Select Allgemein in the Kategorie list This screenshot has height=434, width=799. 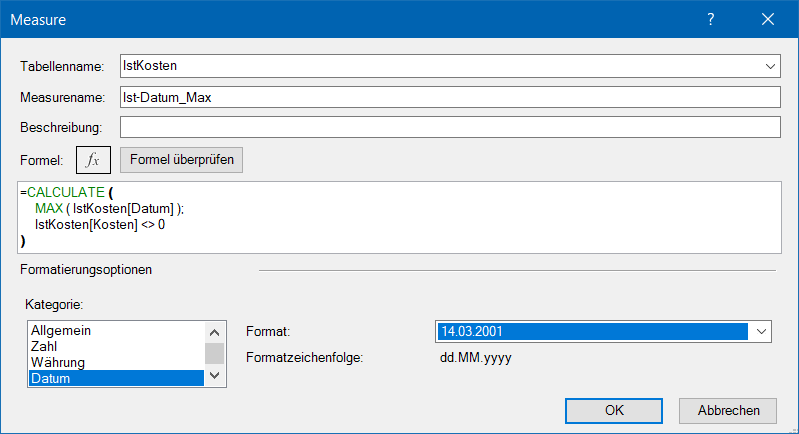pos(115,330)
